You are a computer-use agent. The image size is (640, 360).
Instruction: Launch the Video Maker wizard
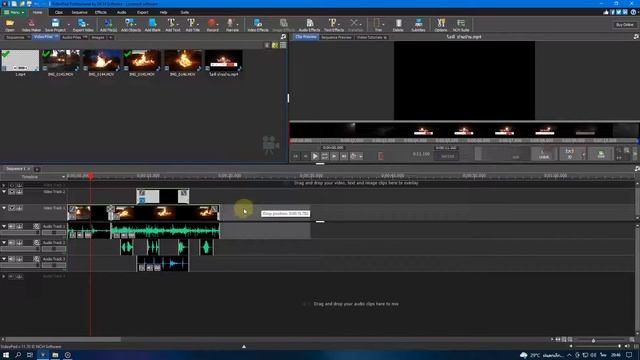coord(31,25)
